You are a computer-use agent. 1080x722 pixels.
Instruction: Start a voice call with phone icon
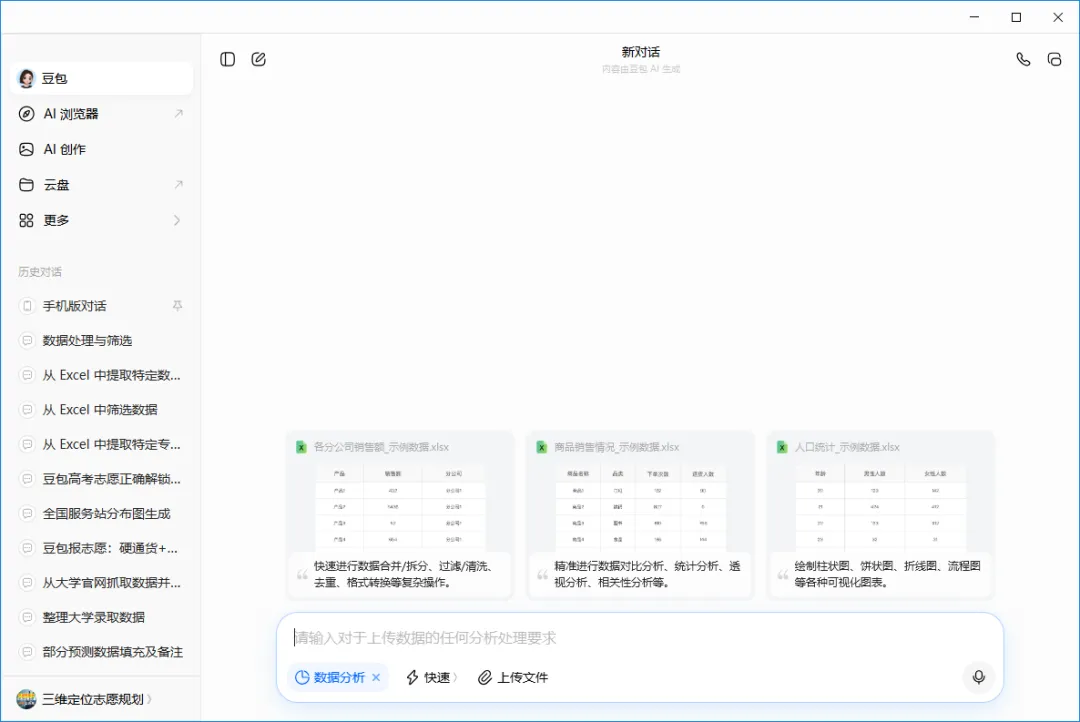tap(1023, 59)
